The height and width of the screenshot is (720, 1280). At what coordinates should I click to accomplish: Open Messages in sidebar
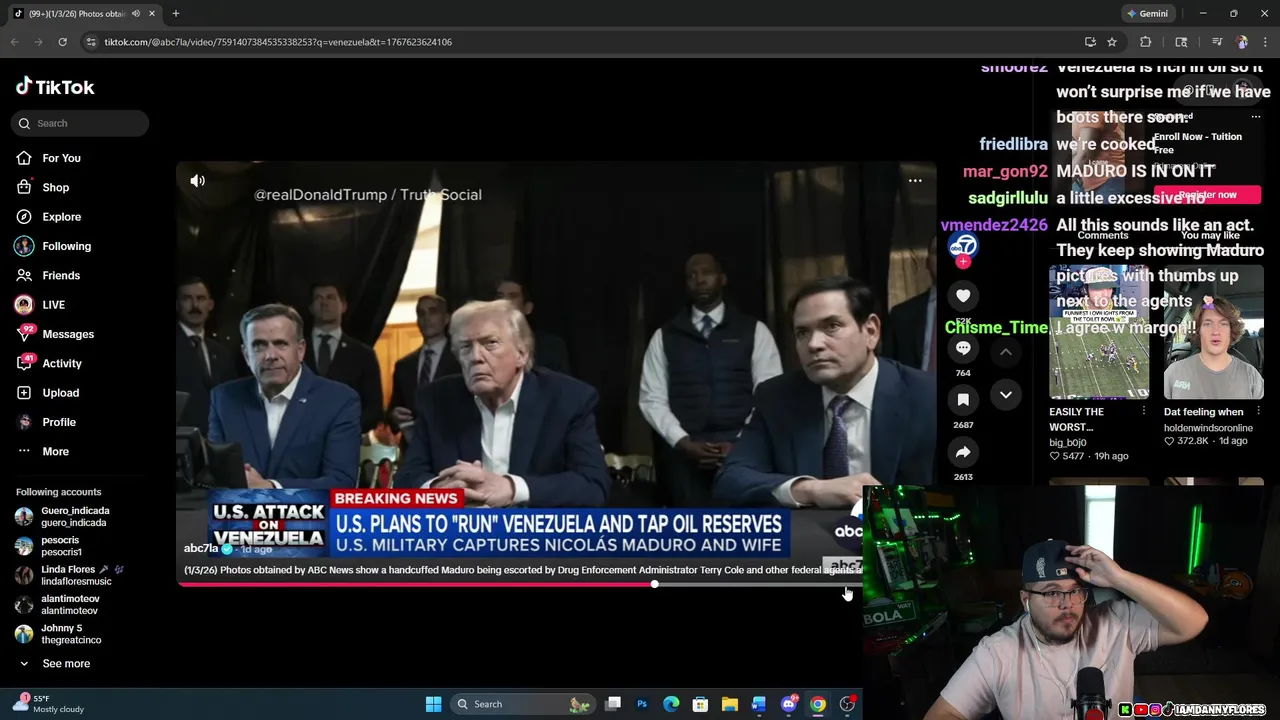coord(67,334)
